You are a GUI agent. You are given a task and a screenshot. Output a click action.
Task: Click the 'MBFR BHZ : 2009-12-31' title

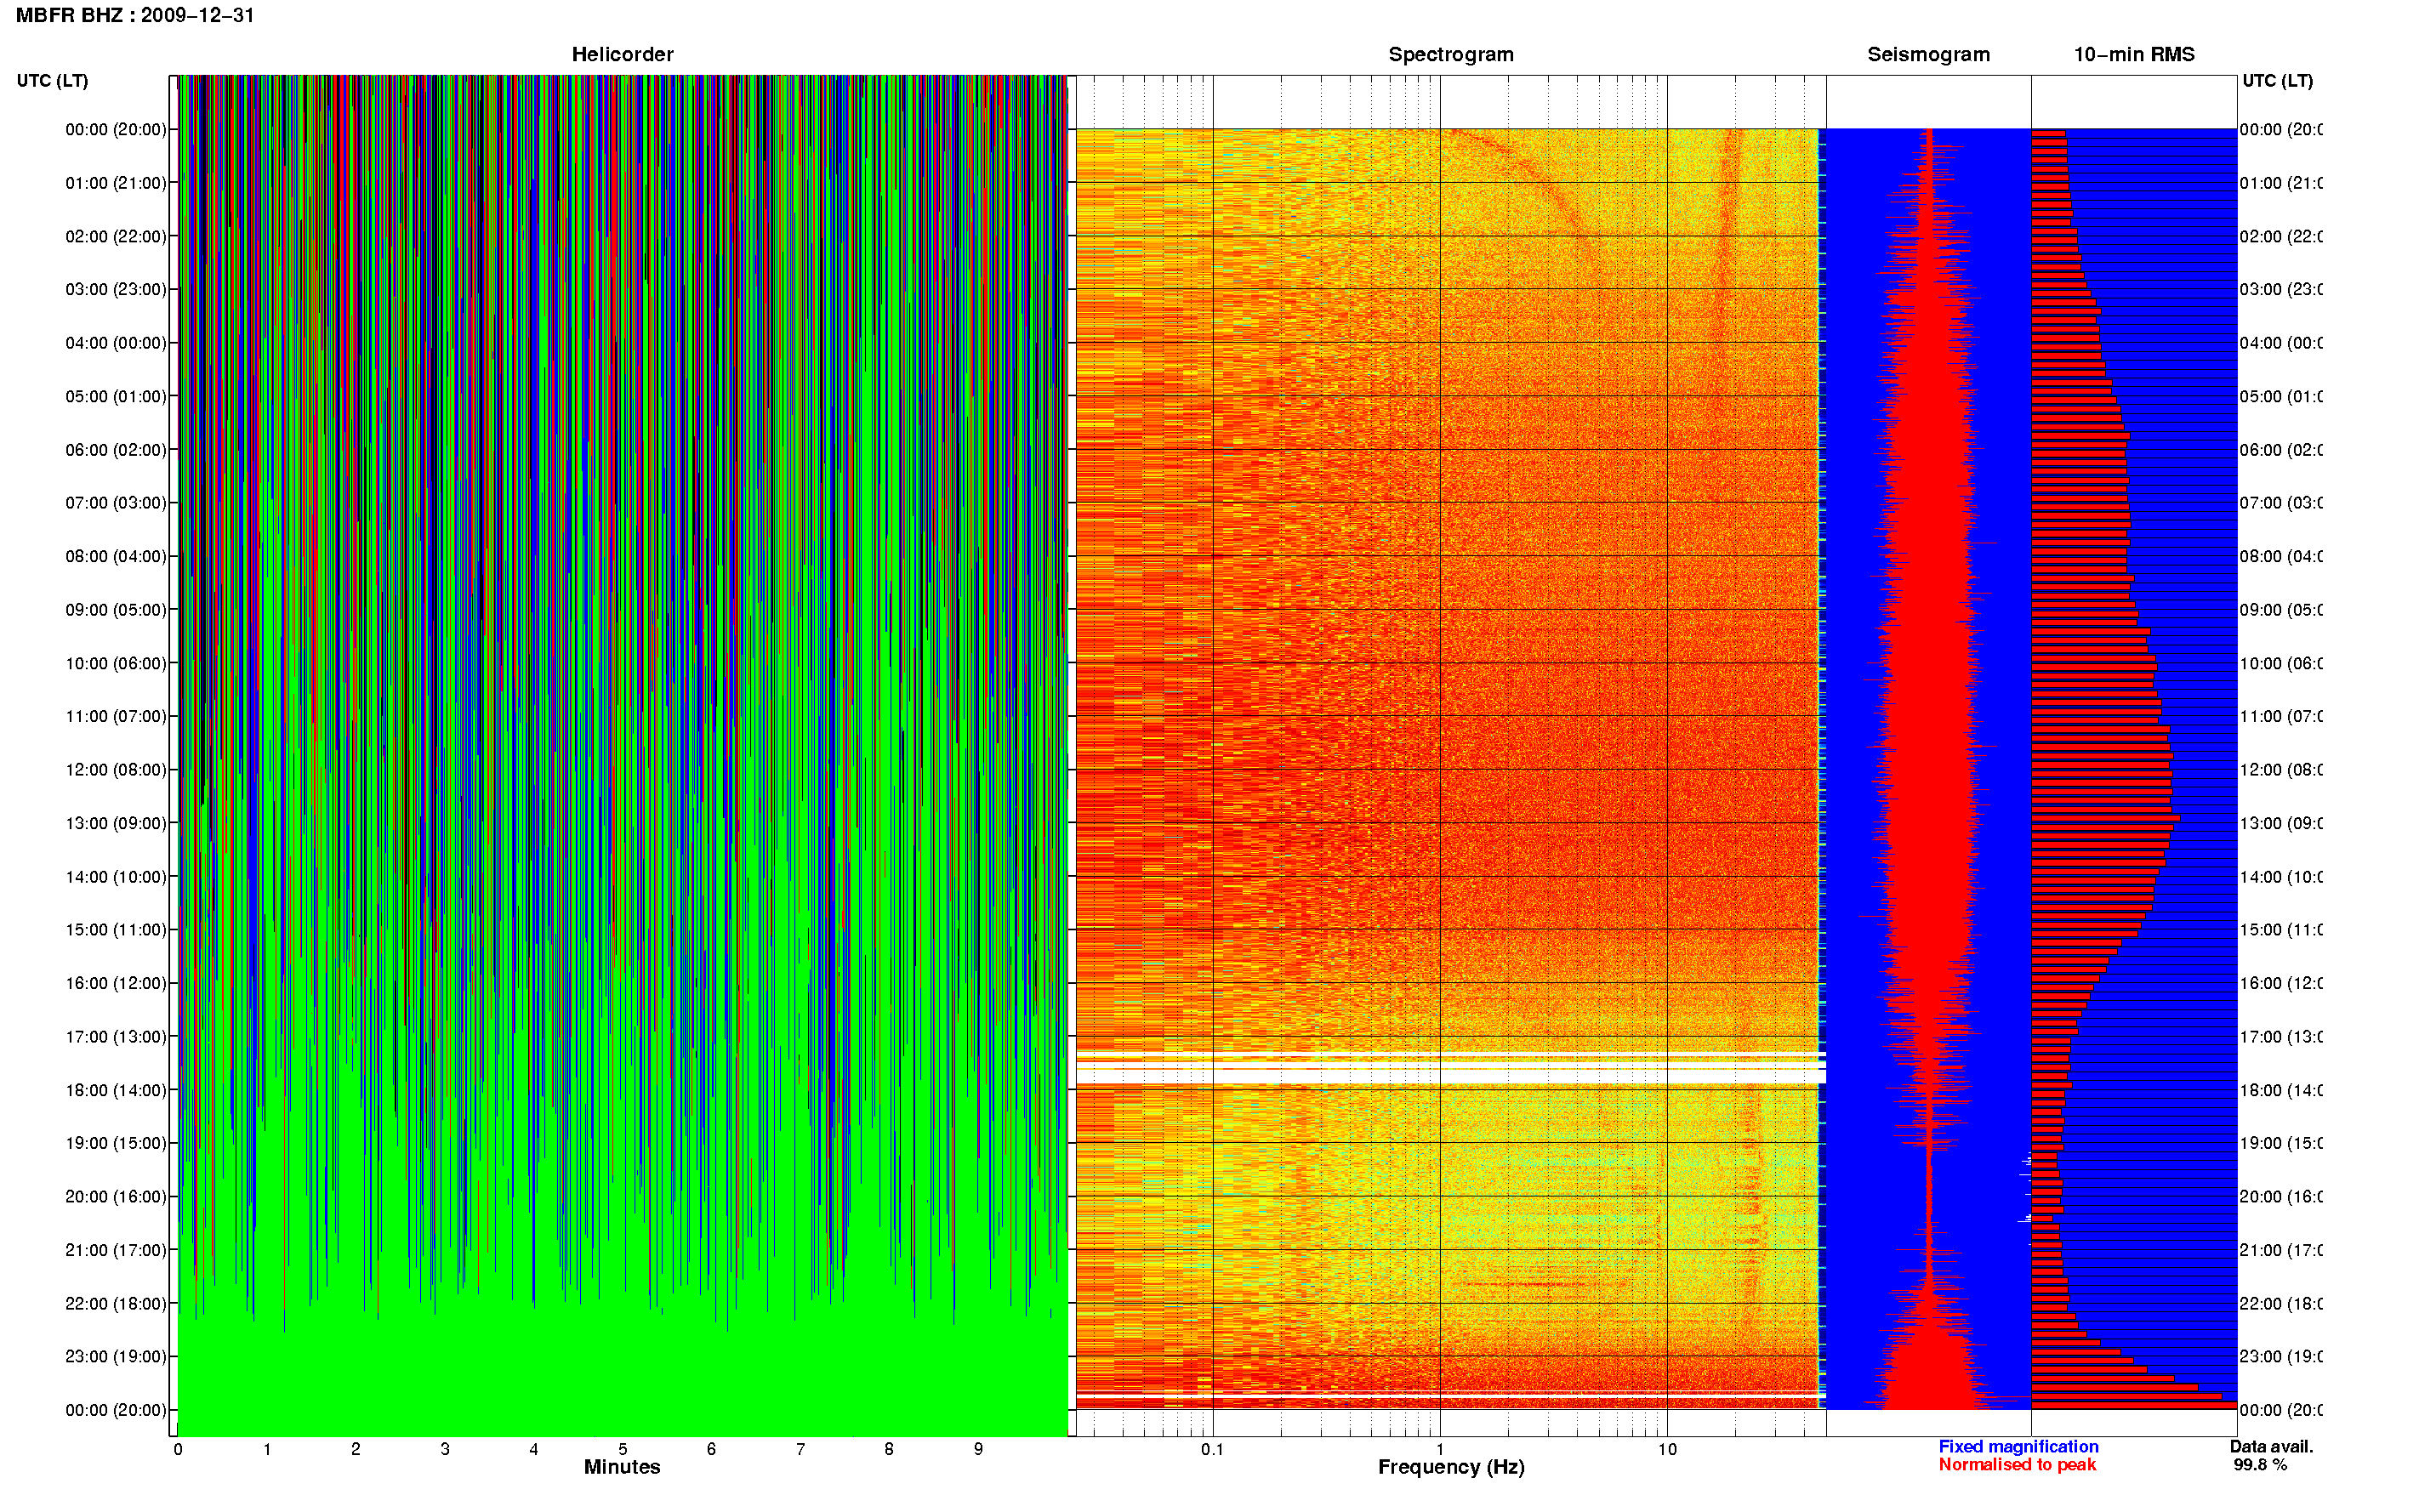[x=135, y=16]
